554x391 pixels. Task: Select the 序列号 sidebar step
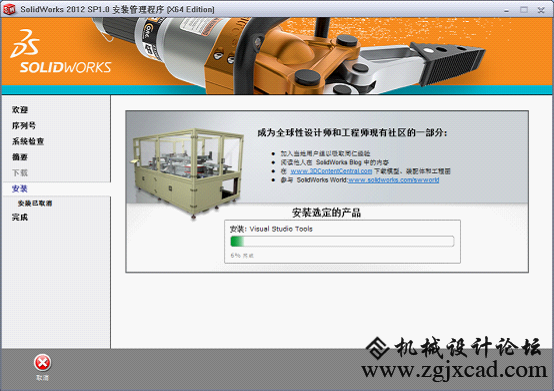pyautogui.click(x=24, y=125)
